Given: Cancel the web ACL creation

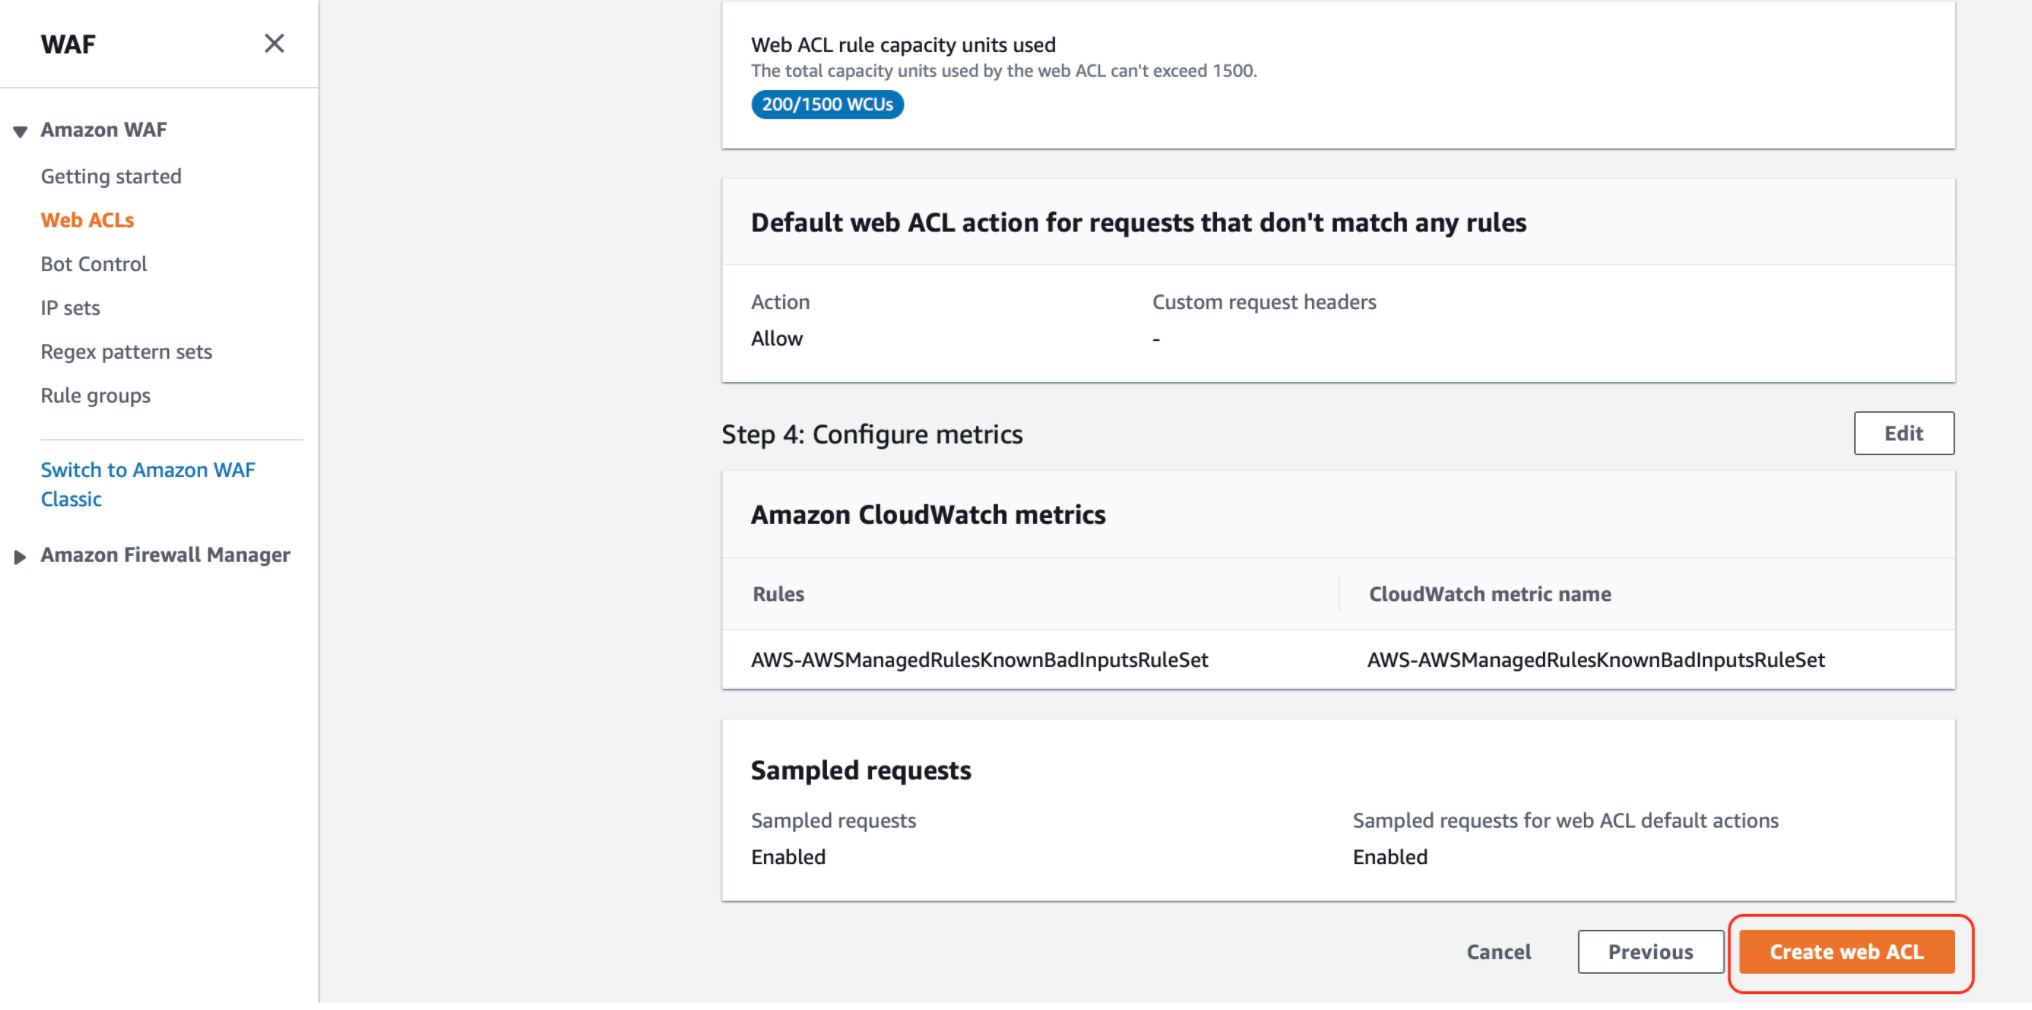Looking at the screenshot, I should pos(1498,952).
